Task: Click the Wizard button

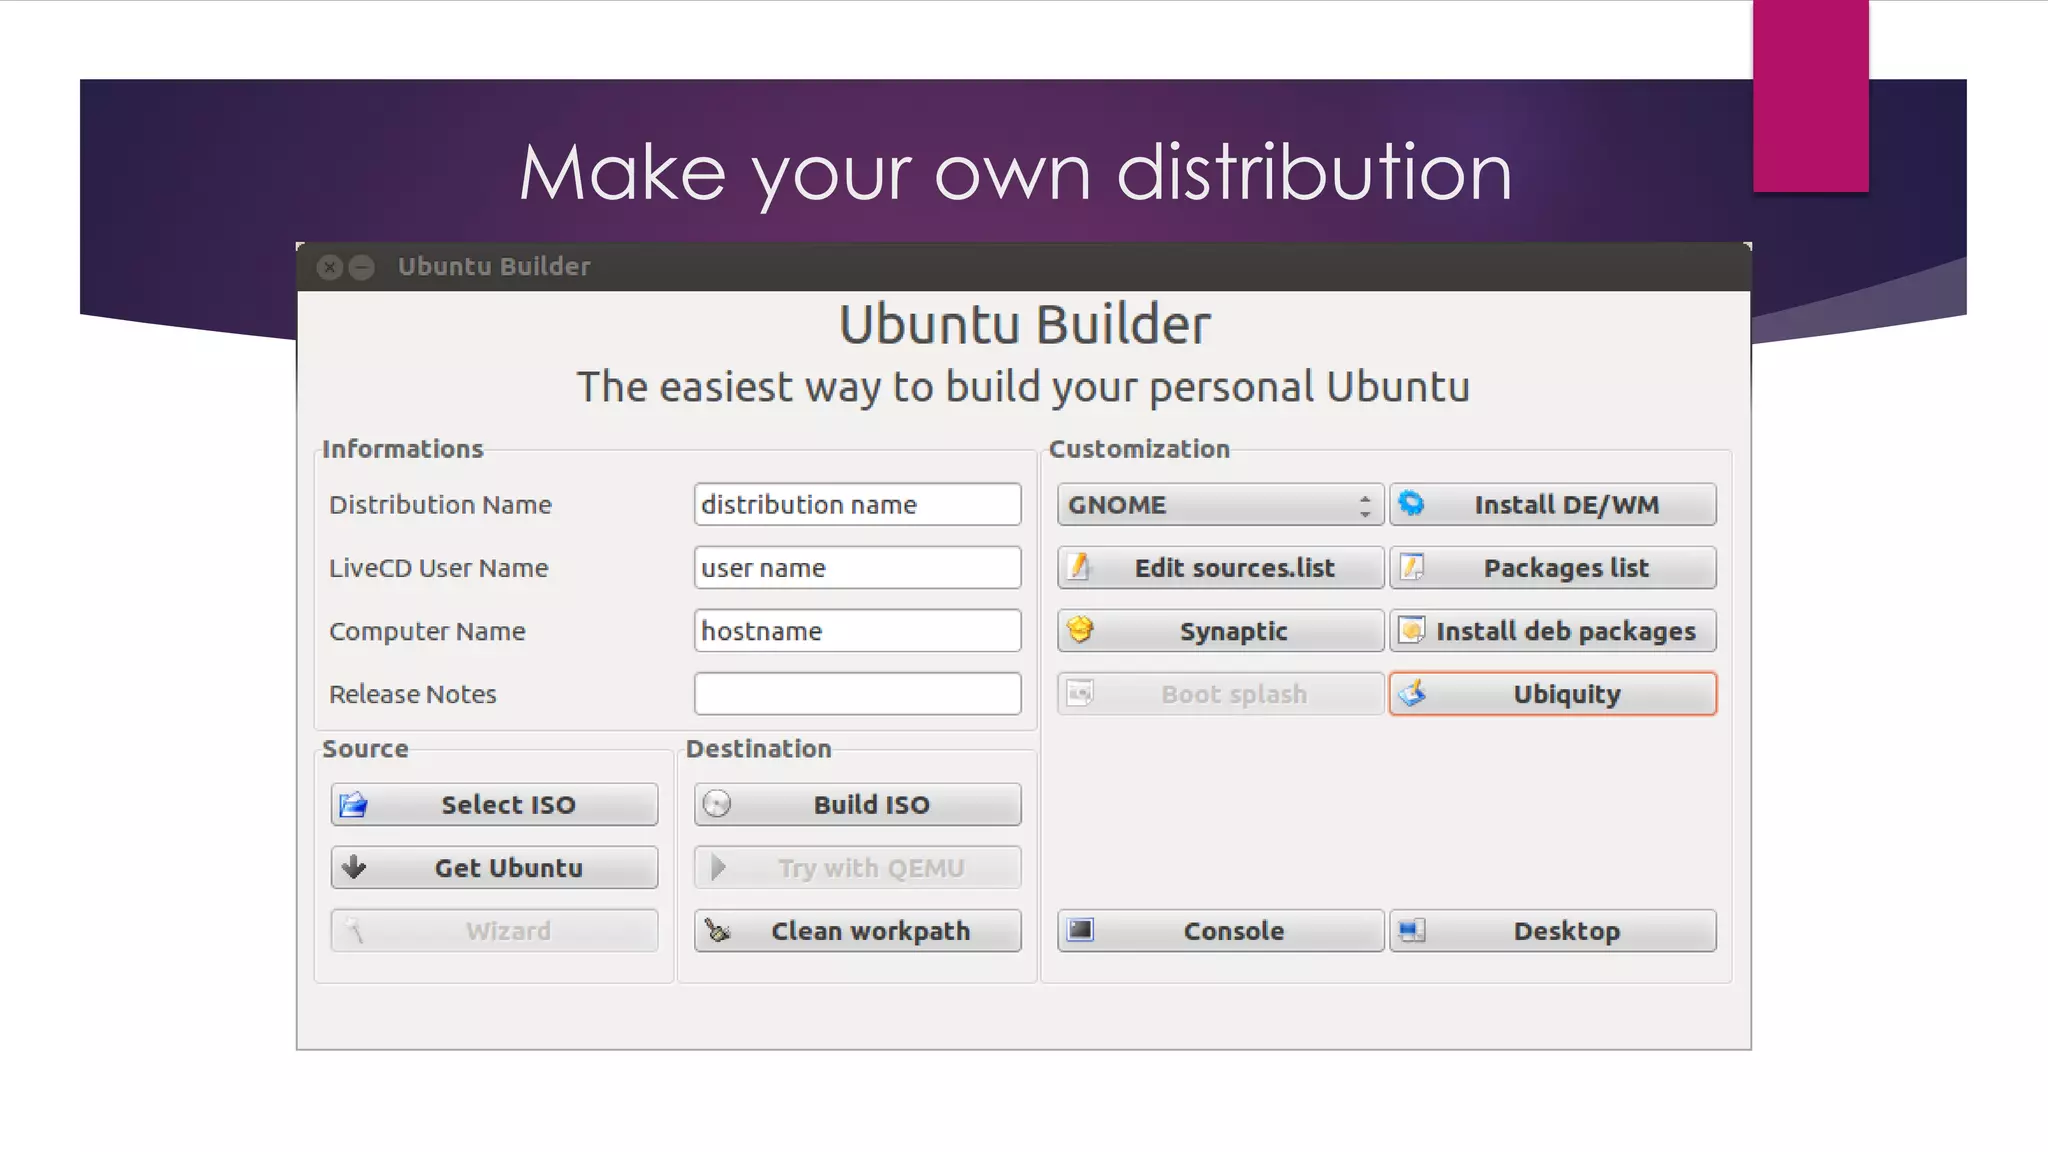Action: pos(494,930)
